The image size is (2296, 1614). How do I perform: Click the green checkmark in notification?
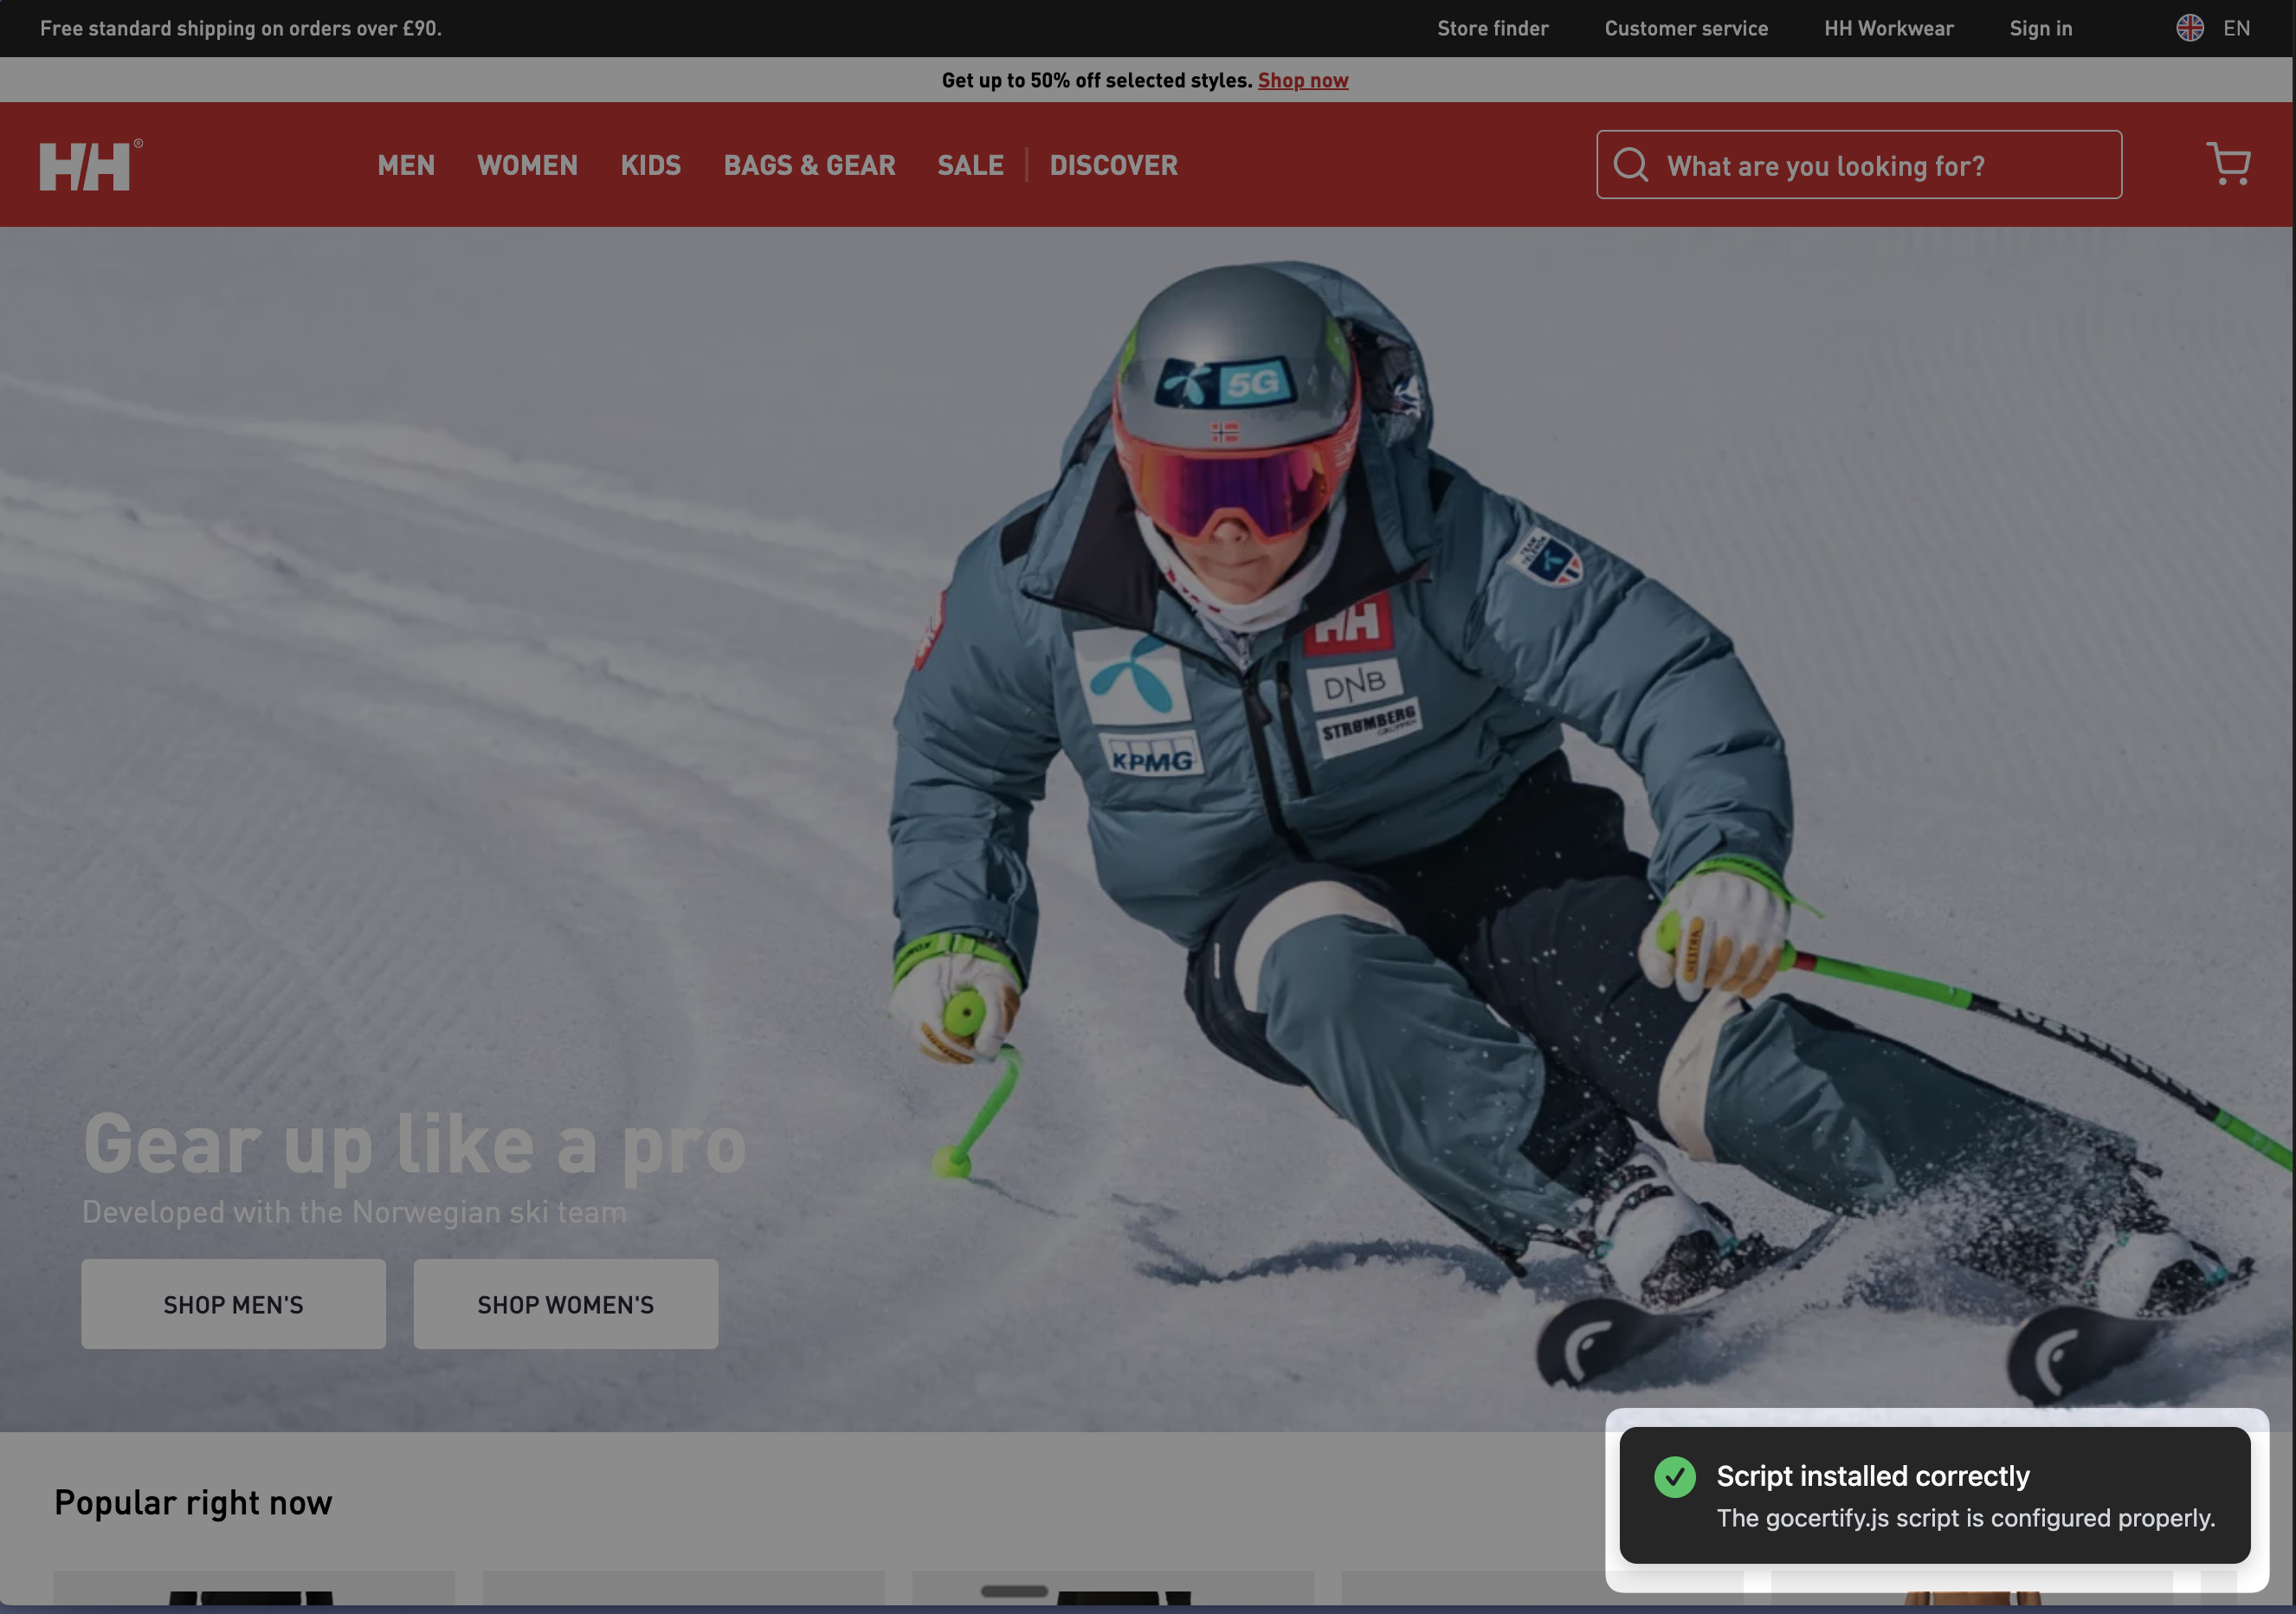coord(1674,1476)
